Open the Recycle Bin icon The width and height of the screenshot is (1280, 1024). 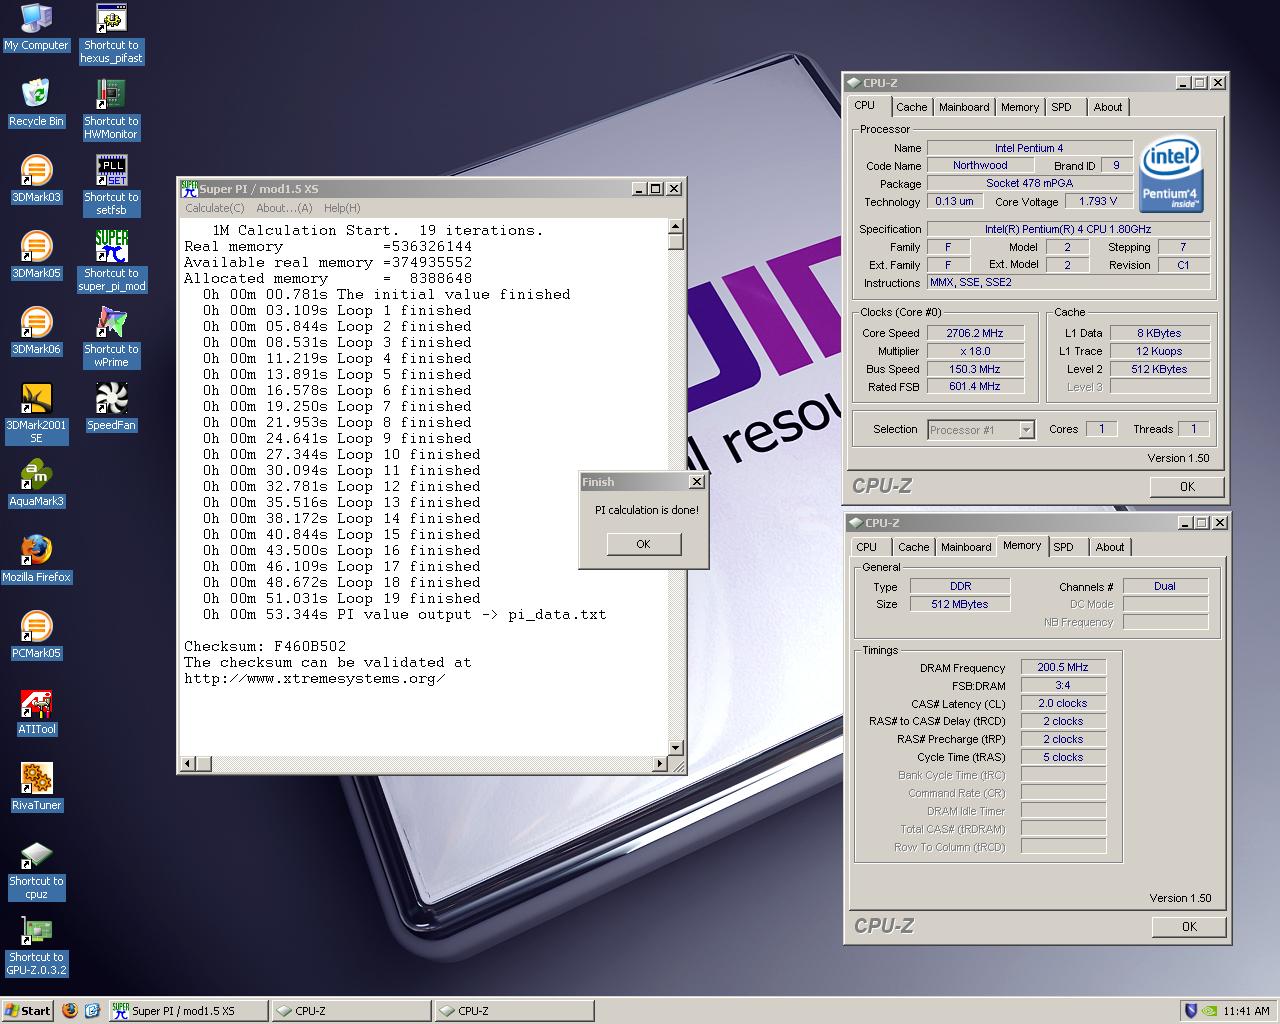(36, 103)
